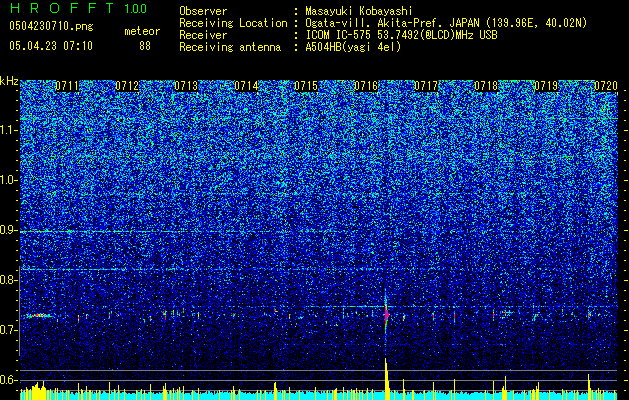Click the 0.9 kHz axis label
The image size is (629, 400).
point(8,230)
